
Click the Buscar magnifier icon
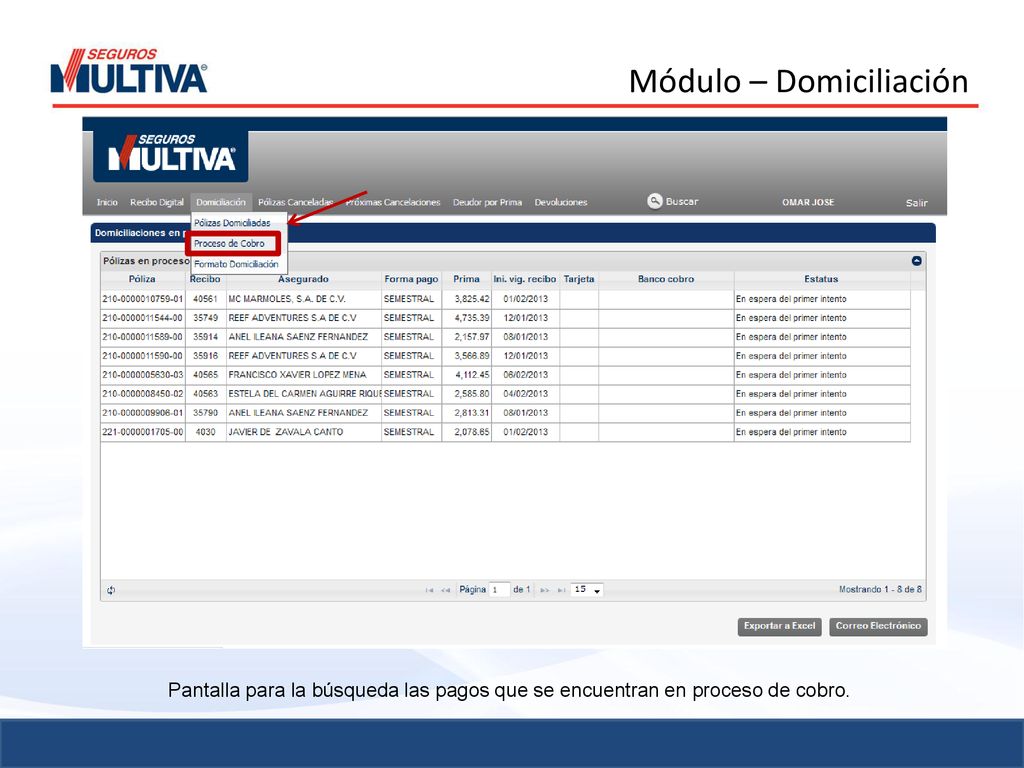pos(654,201)
